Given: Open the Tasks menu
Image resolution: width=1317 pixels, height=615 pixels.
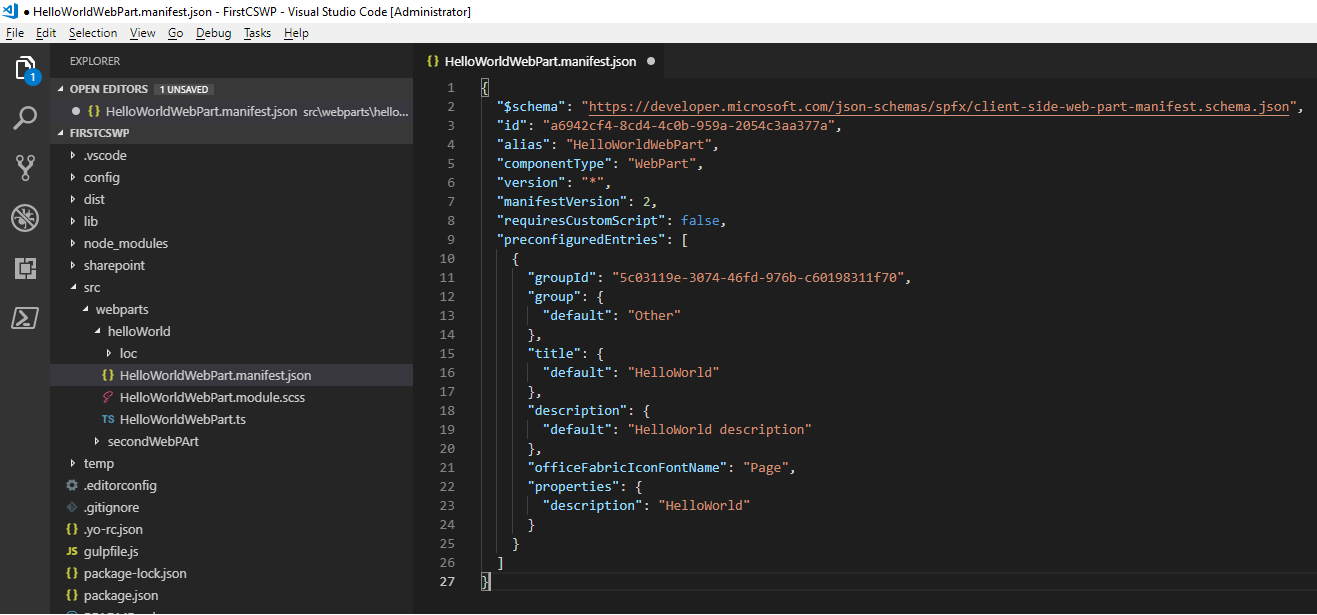Looking at the screenshot, I should pyautogui.click(x=256, y=33).
